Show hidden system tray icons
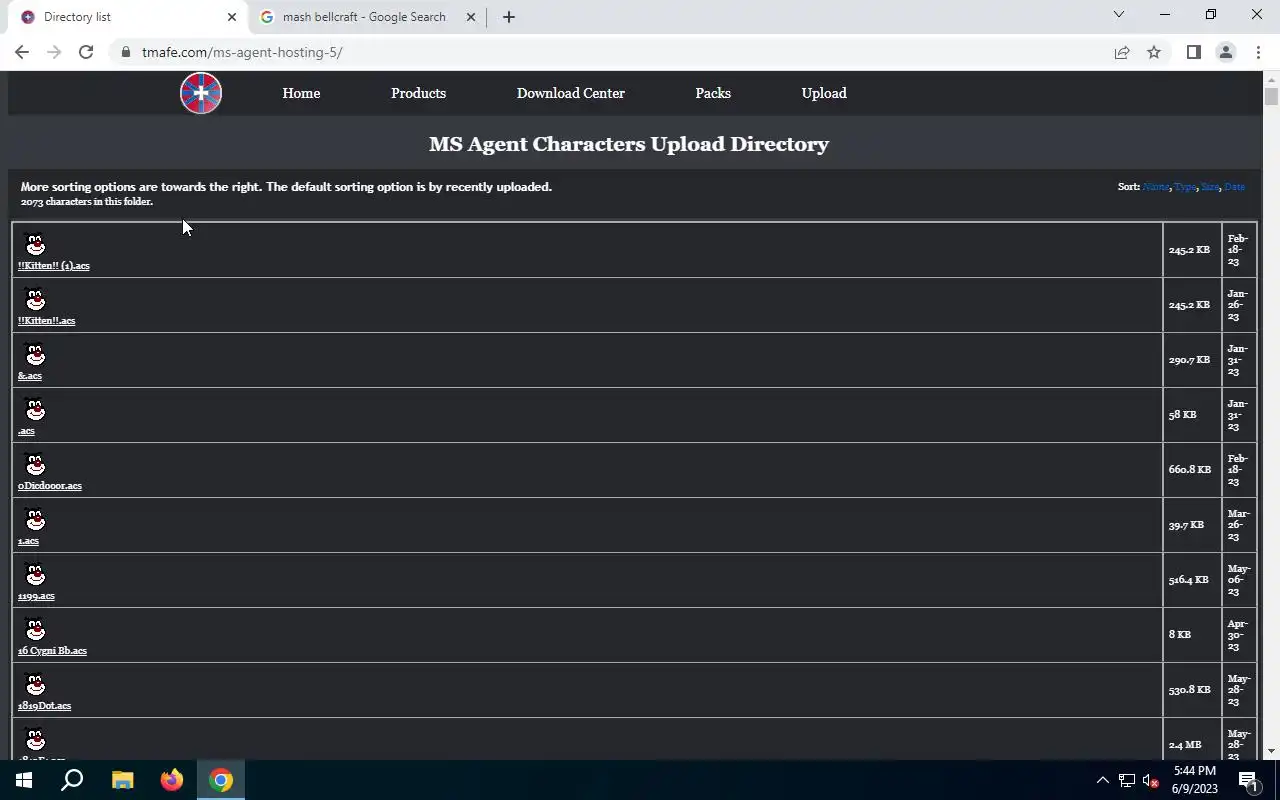The height and width of the screenshot is (800, 1280). (x=1102, y=780)
